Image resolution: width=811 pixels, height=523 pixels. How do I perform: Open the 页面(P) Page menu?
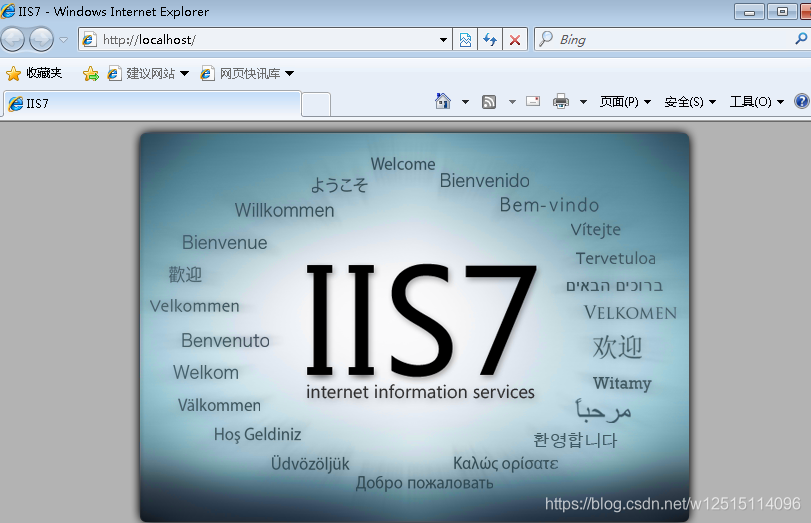pos(625,102)
